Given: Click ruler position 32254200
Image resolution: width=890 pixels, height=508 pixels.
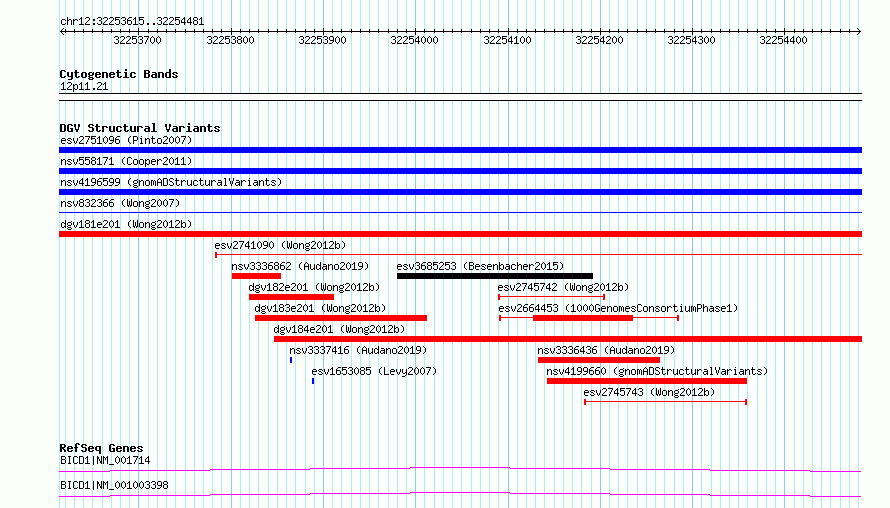Looking at the screenshot, I should click(599, 40).
